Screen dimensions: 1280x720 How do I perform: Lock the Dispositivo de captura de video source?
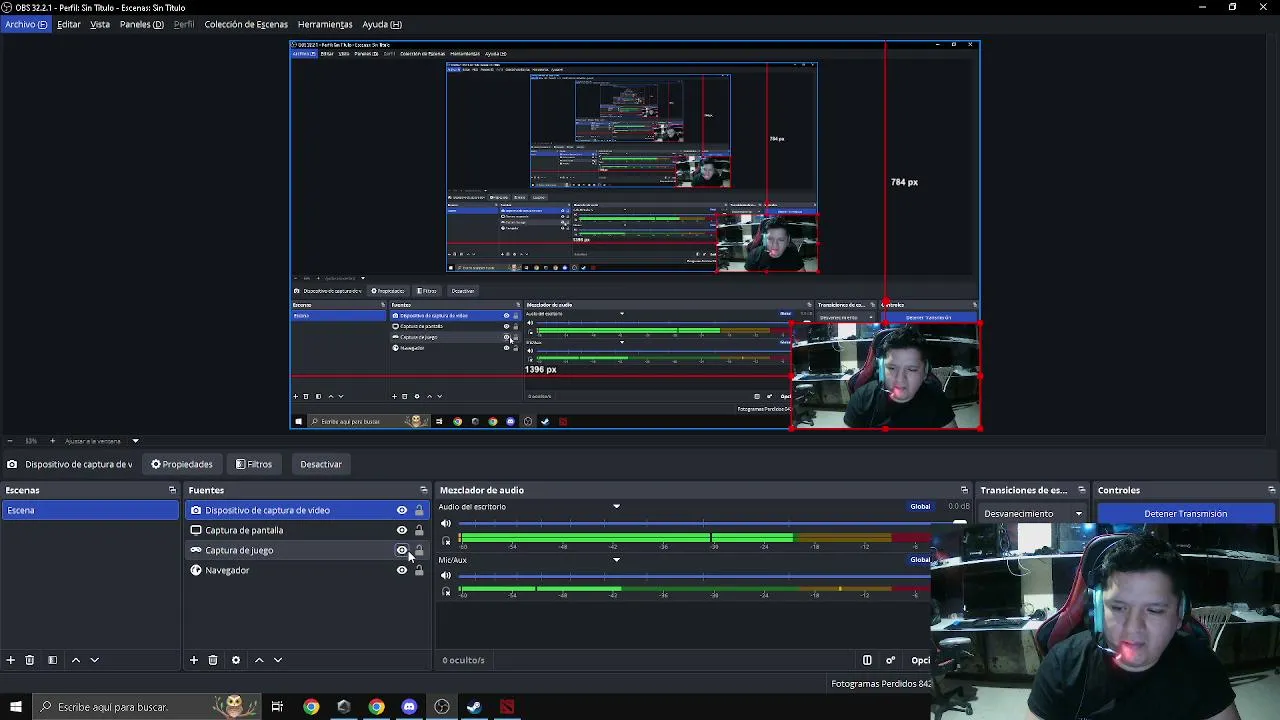click(x=419, y=510)
